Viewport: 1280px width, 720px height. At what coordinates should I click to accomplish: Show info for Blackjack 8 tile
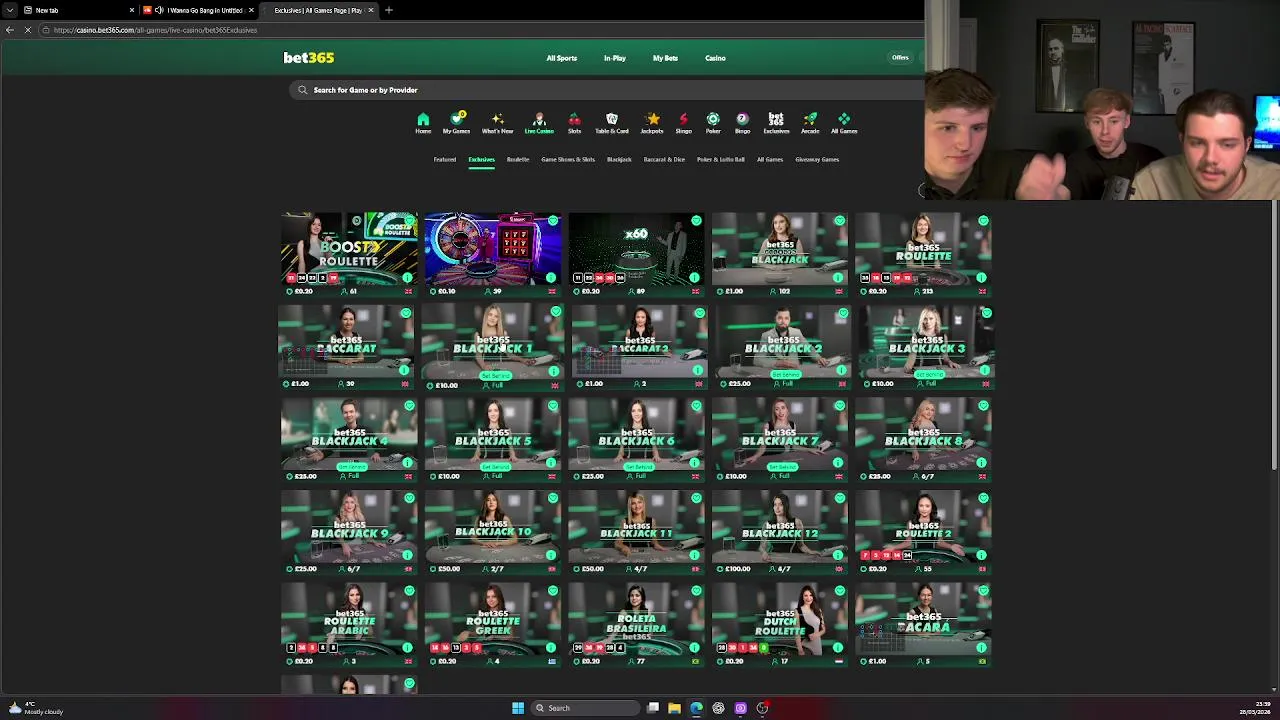(981, 463)
